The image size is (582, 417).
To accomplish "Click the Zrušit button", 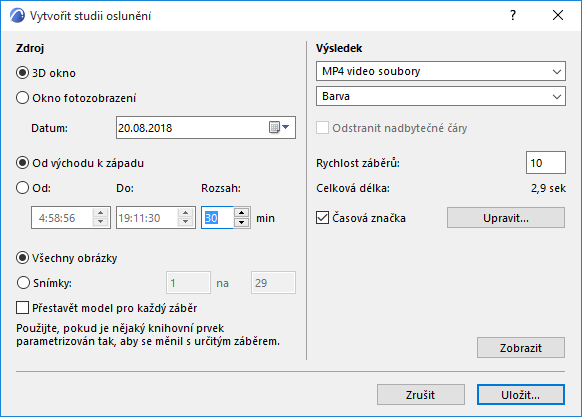I will point(421,394).
